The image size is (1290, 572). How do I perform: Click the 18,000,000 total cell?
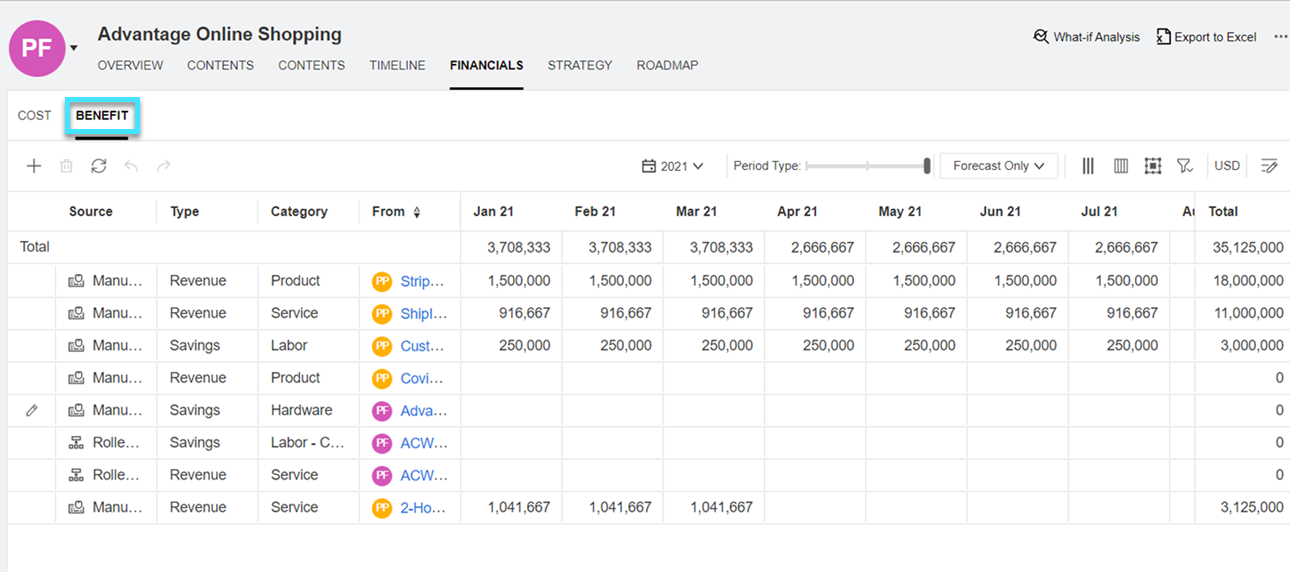click(1243, 281)
